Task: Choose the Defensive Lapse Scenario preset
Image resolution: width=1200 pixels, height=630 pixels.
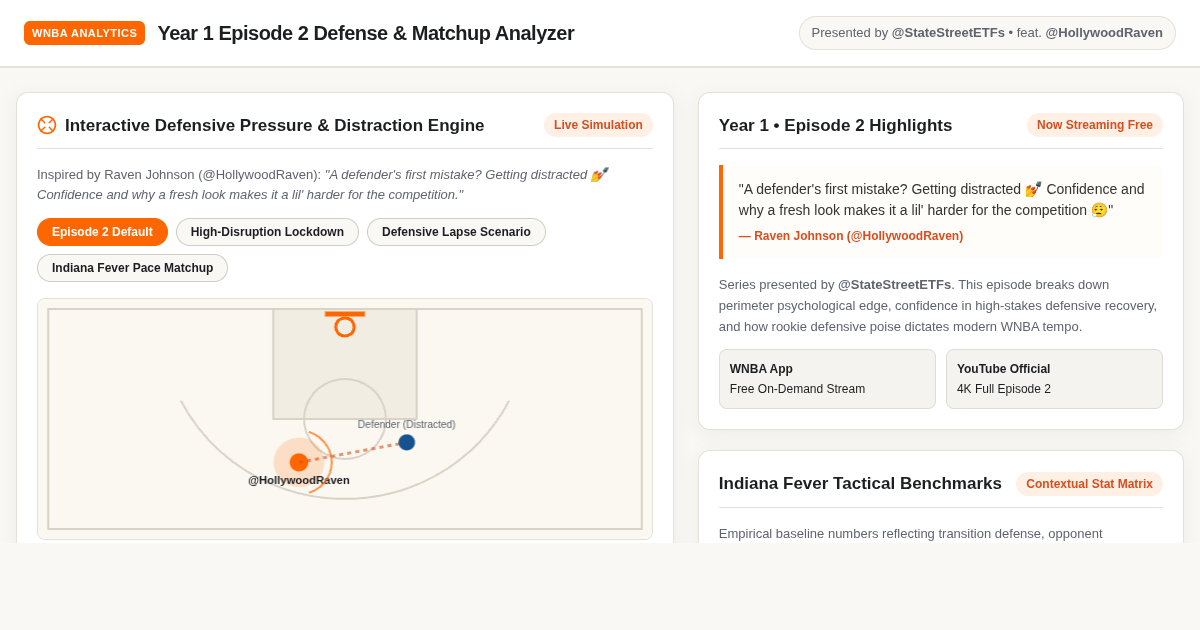Action: [456, 232]
